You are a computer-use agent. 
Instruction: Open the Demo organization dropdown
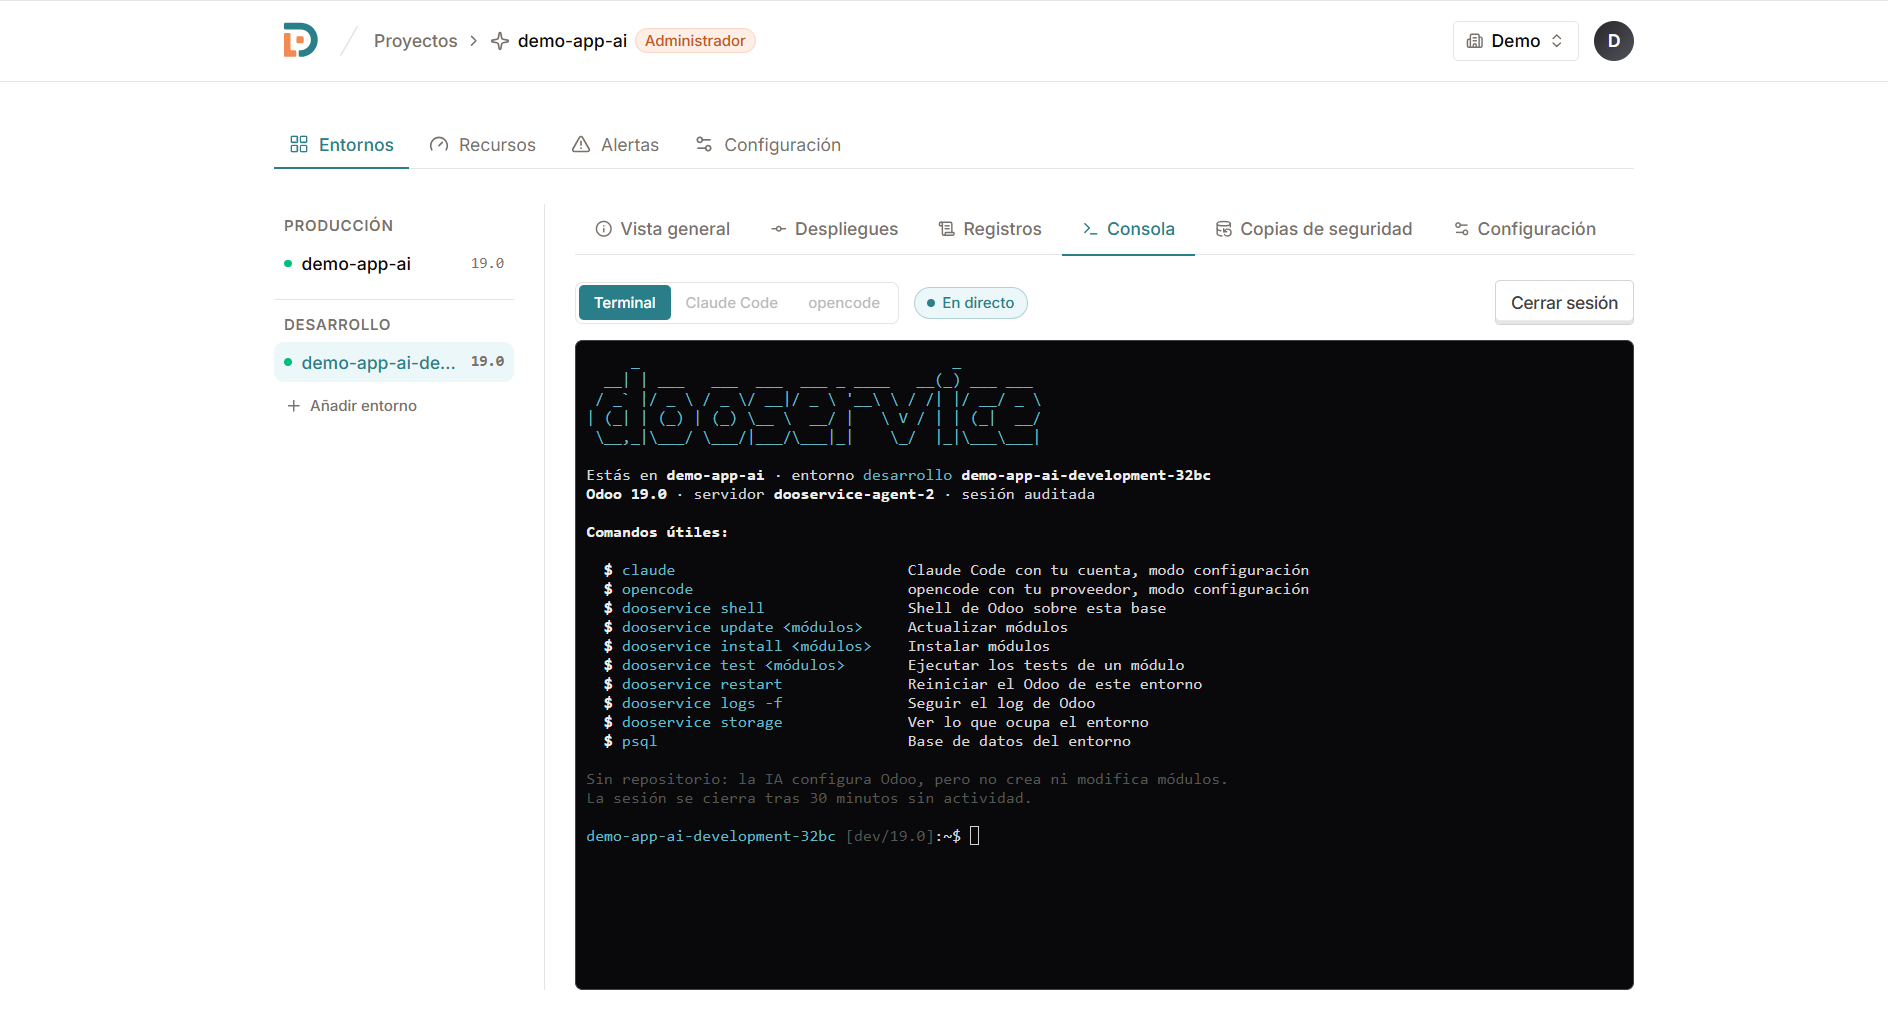(1515, 41)
